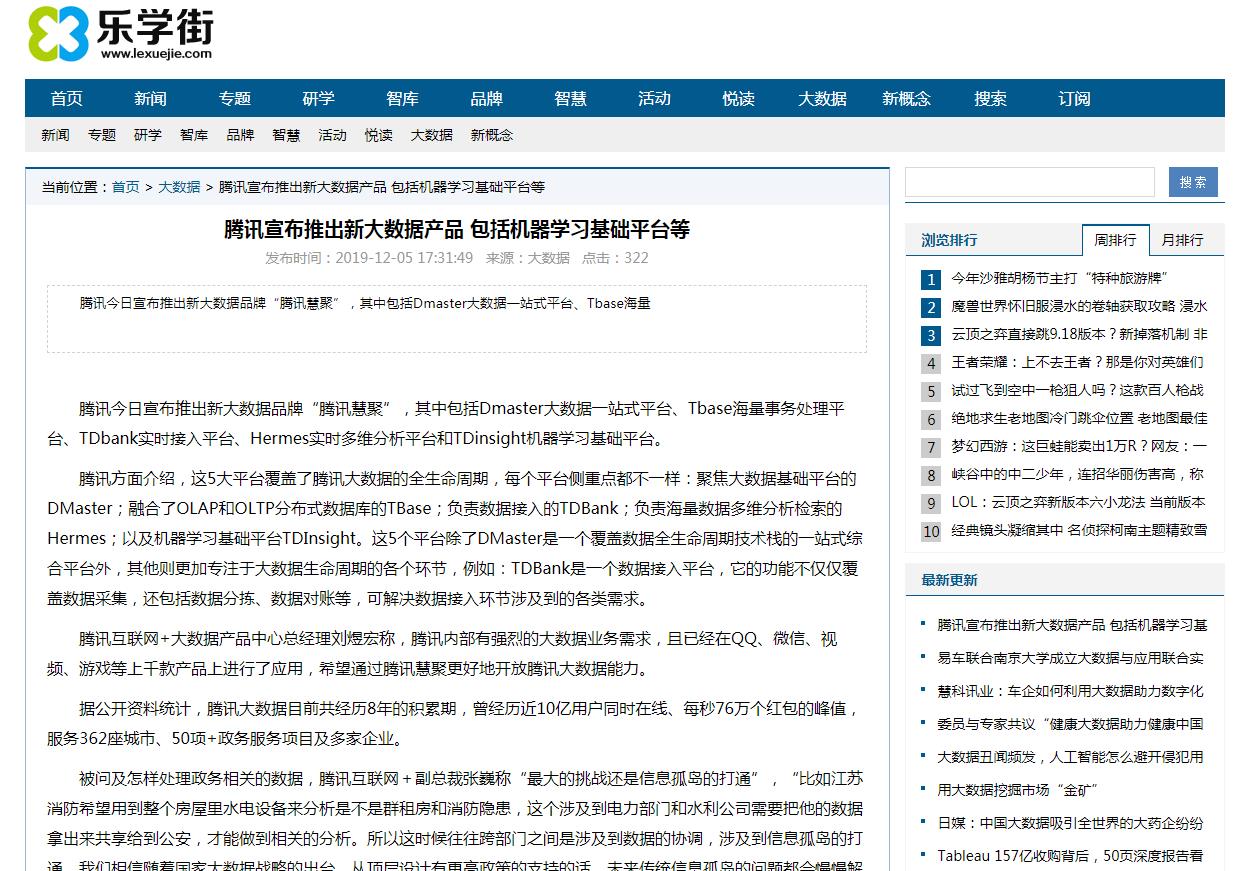Viewport: 1238px width, 871px height.
Task: Select 活动 in the gray sub-navigation
Action: coord(333,135)
